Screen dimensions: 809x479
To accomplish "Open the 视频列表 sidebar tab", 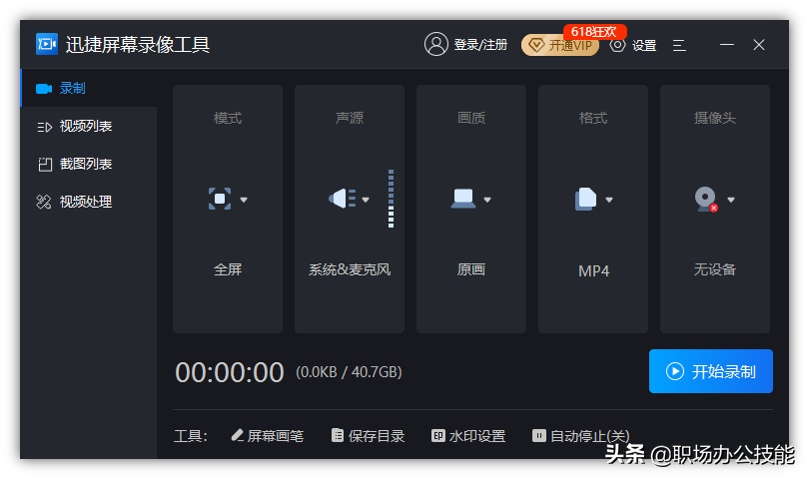I will [x=88, y=126].
